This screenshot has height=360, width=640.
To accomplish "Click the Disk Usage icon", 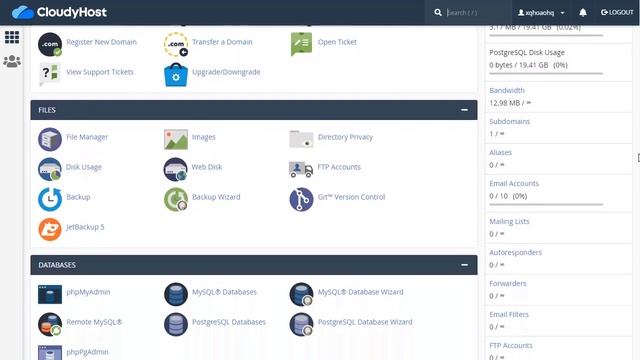I will click(50, 169).
